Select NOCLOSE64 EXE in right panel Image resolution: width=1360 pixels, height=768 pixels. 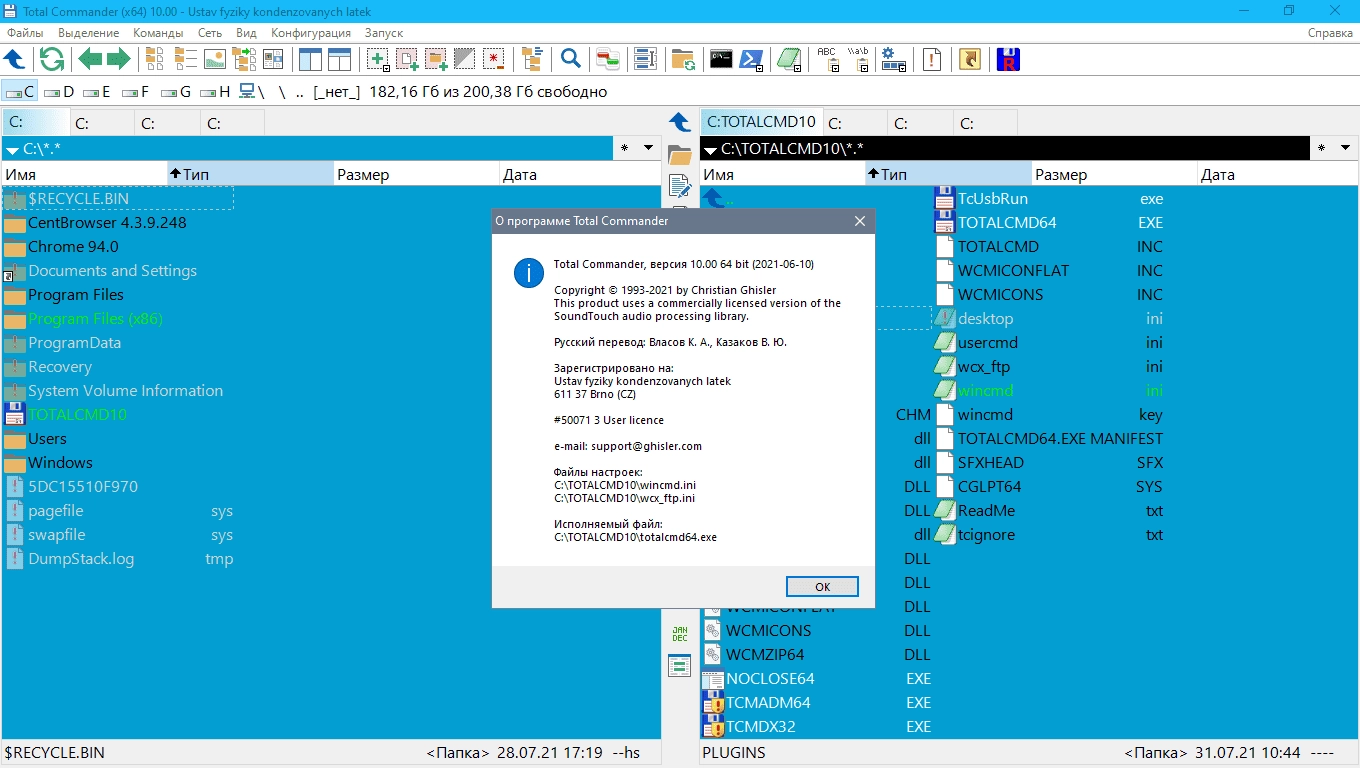817,679
